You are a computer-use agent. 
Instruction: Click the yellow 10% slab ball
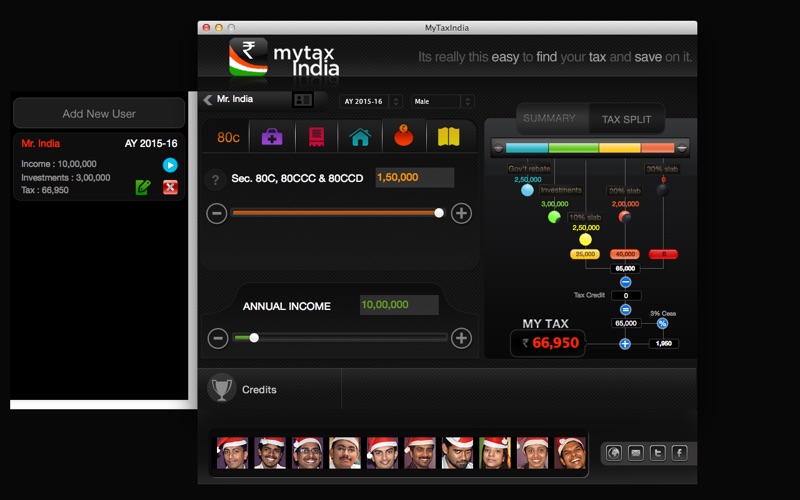click(x=585, y=239)
